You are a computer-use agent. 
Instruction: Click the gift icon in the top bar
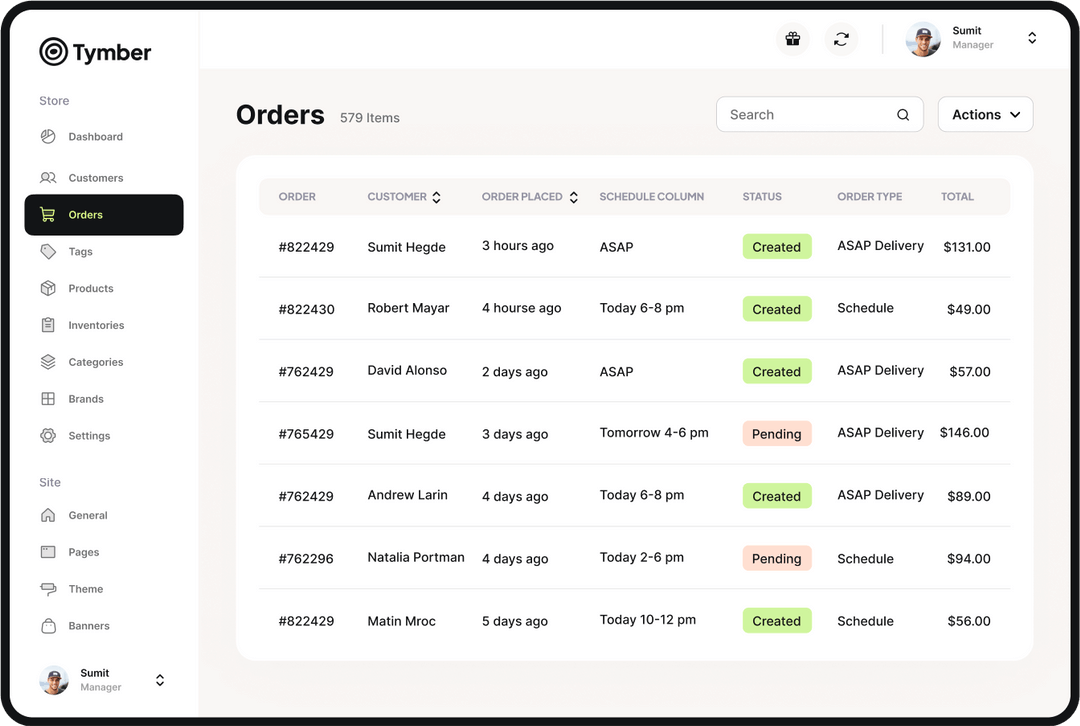click(793, 38)
